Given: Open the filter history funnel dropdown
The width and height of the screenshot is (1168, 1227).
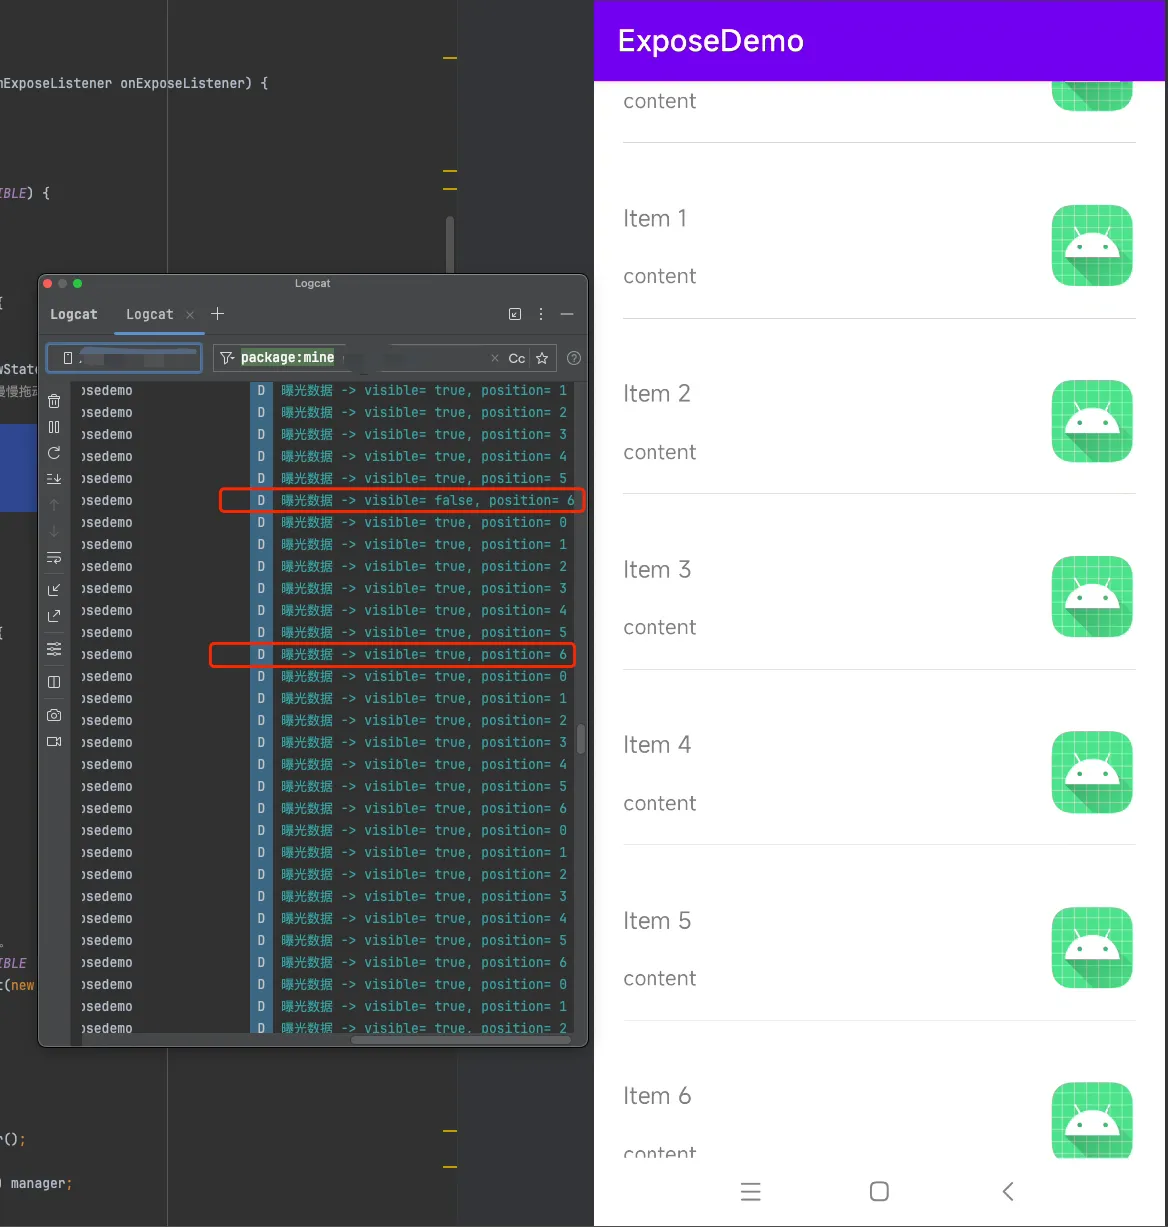Looking at the screenshot, I should tap(227, 358).
